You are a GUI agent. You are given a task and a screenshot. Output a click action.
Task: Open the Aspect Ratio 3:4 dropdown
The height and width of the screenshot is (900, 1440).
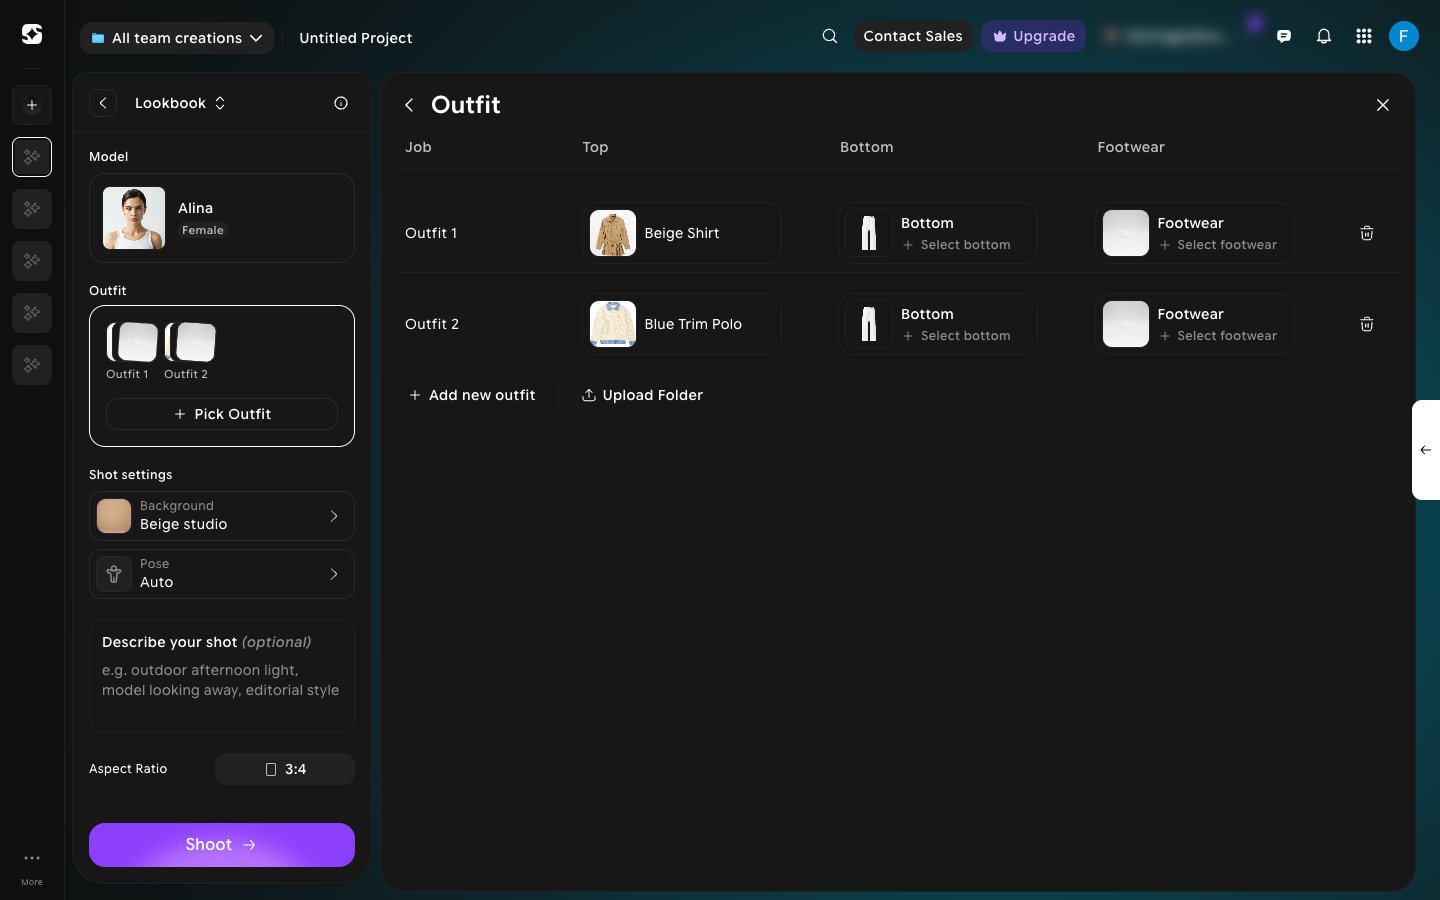coord(285,769)
